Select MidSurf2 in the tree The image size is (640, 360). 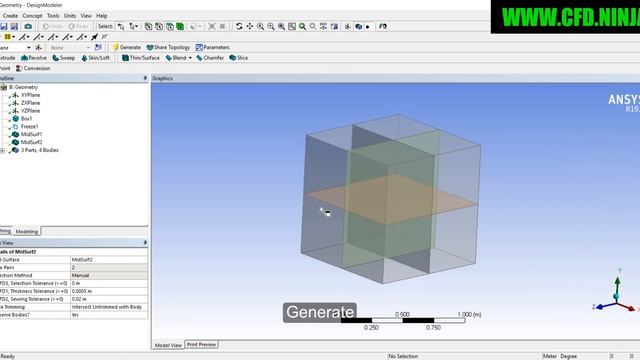pos(31,142)
